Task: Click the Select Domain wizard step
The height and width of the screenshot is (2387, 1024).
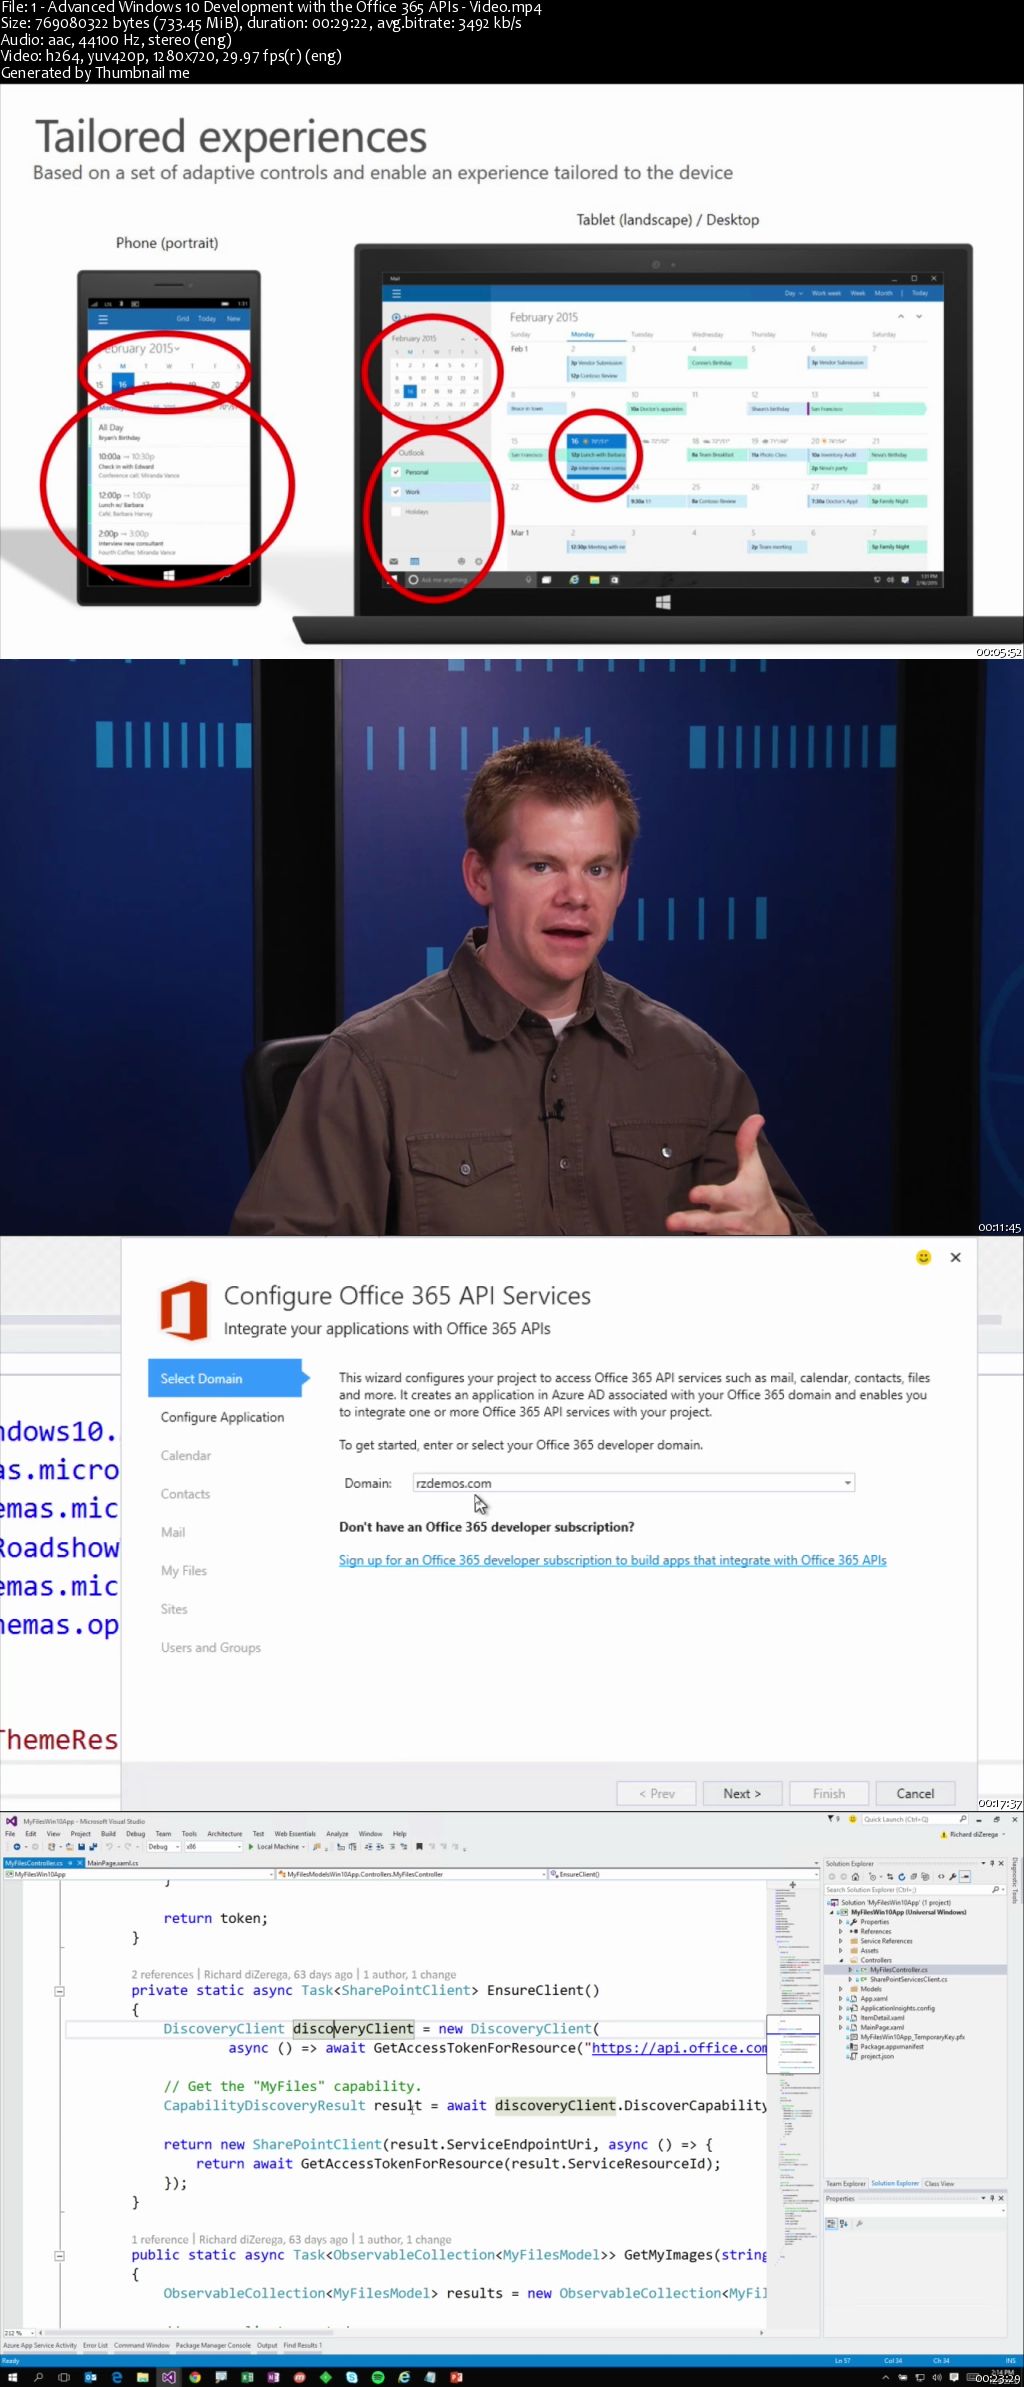Action: [x=225, y=1378]
